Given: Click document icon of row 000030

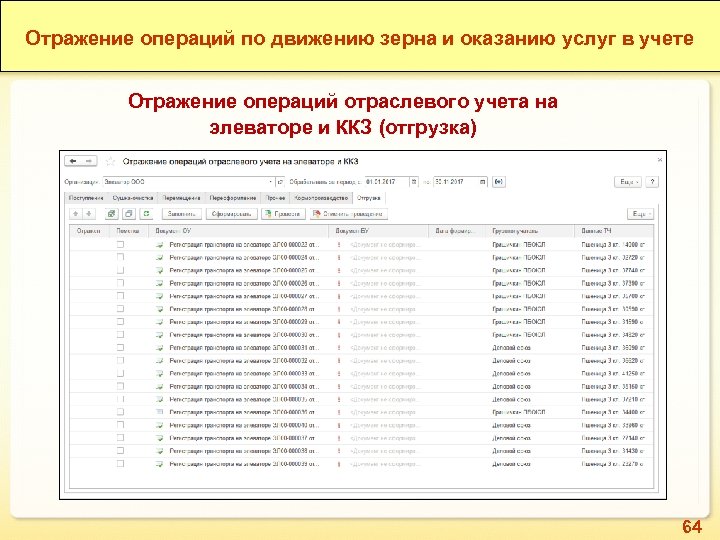Looking at the screenshot, I should (x=160, y=335).
